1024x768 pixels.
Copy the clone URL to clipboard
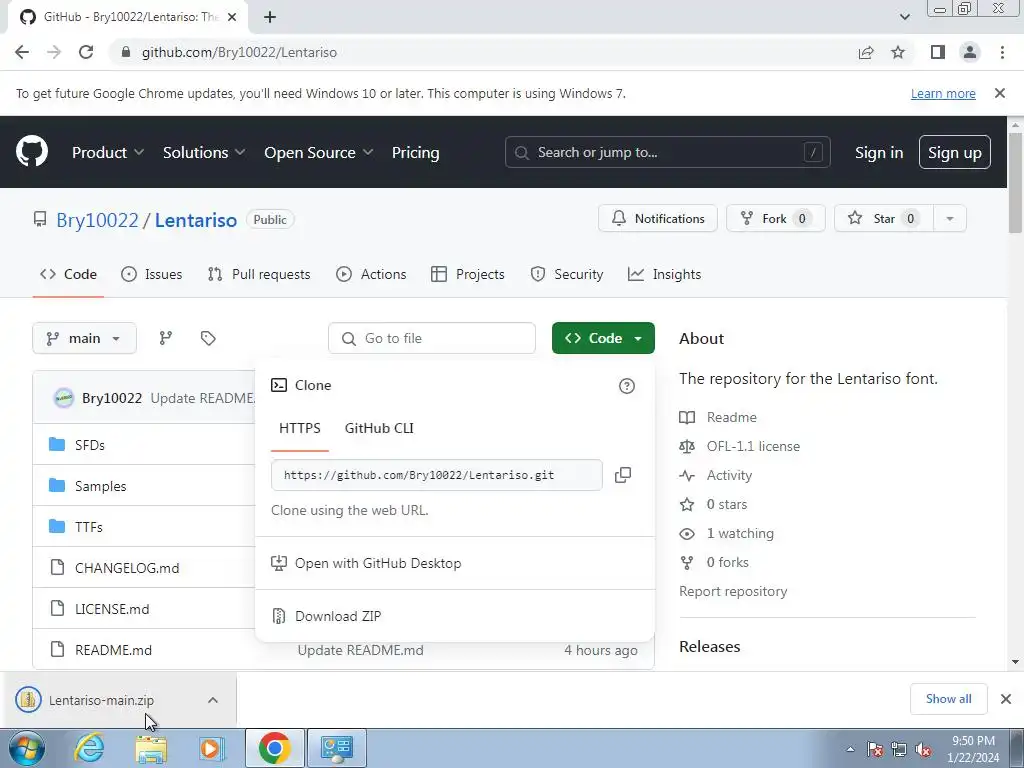(x=623, y=475)
